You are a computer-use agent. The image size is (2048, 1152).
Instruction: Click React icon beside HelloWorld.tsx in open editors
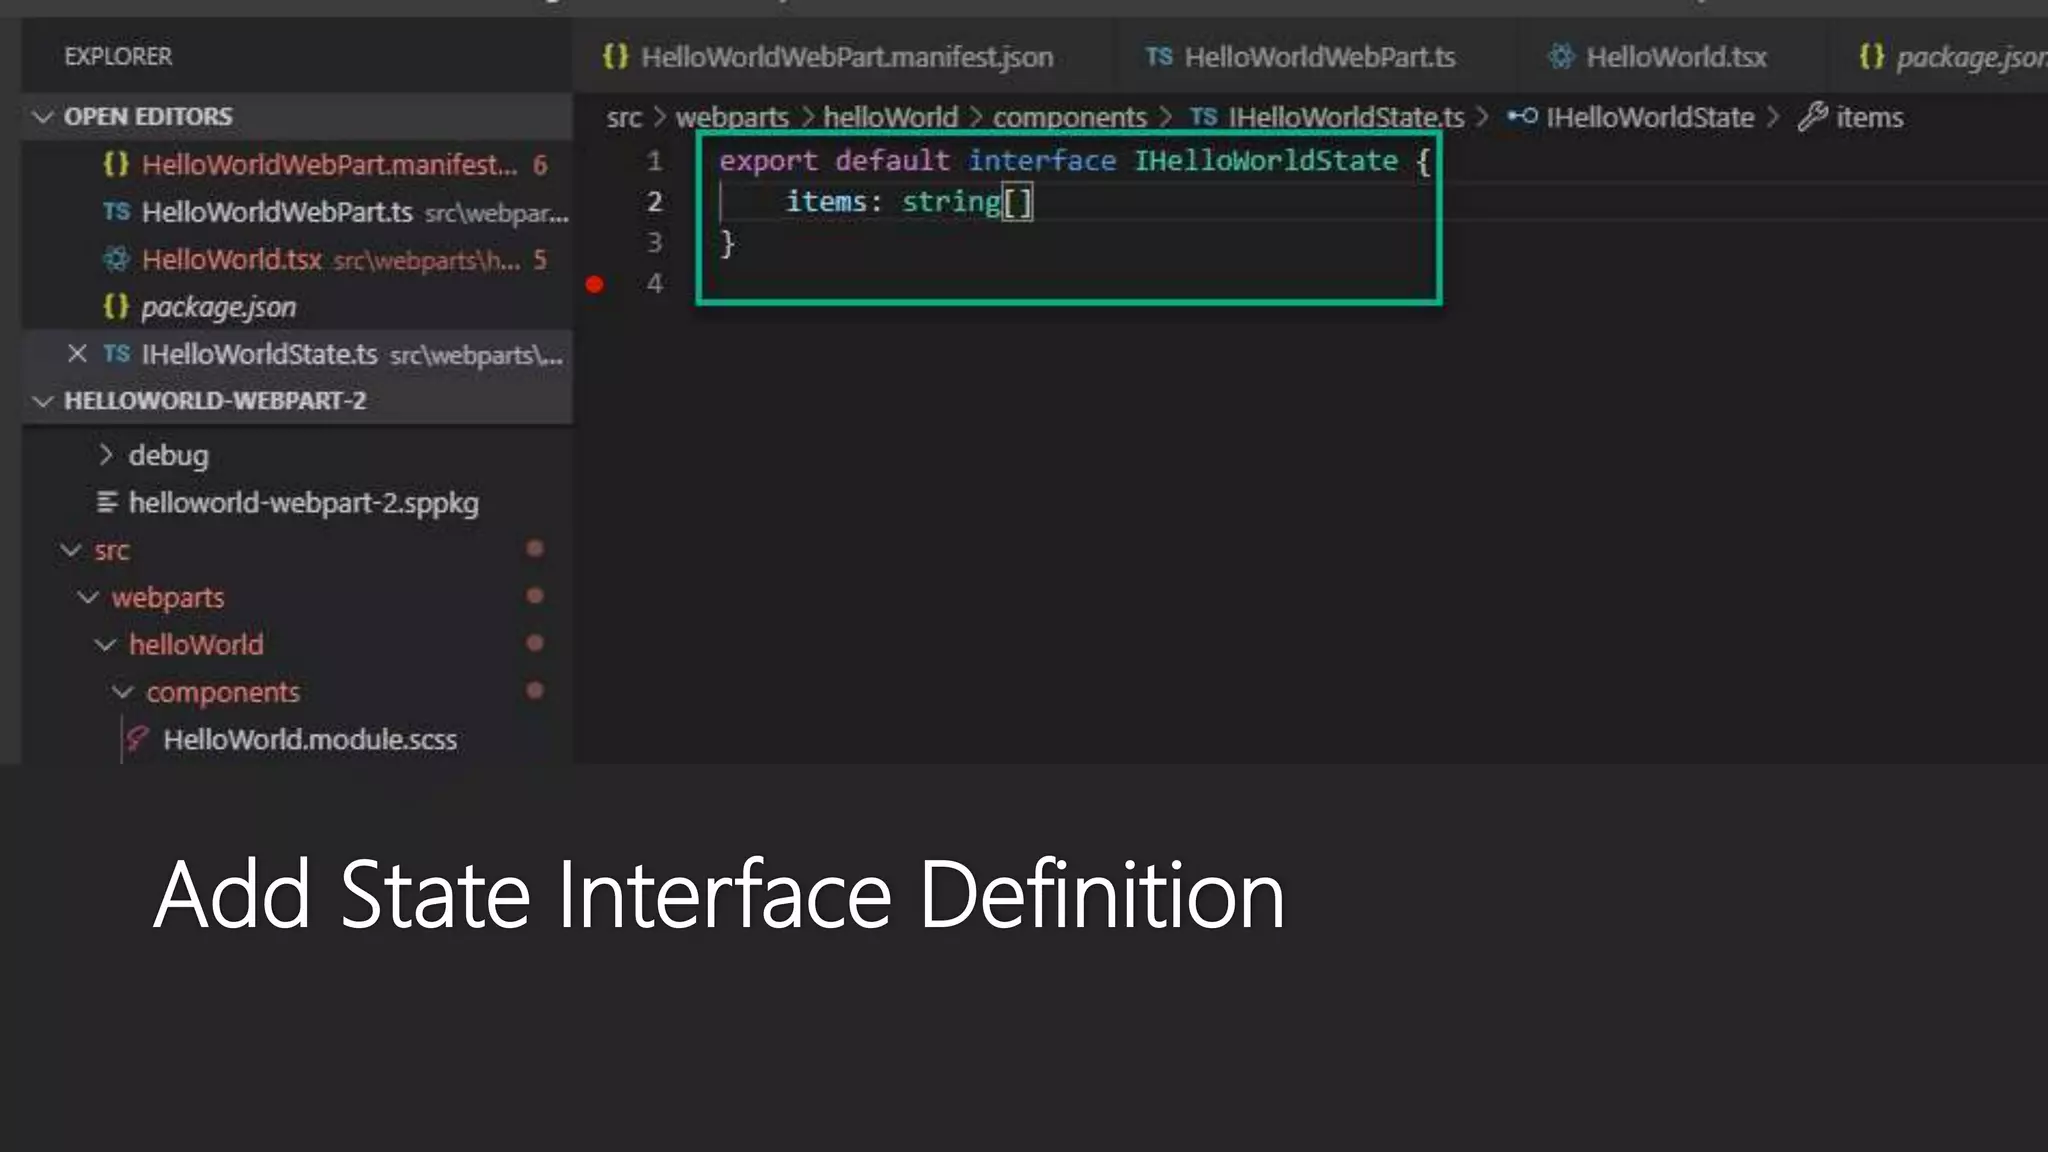tap(116, 260)
